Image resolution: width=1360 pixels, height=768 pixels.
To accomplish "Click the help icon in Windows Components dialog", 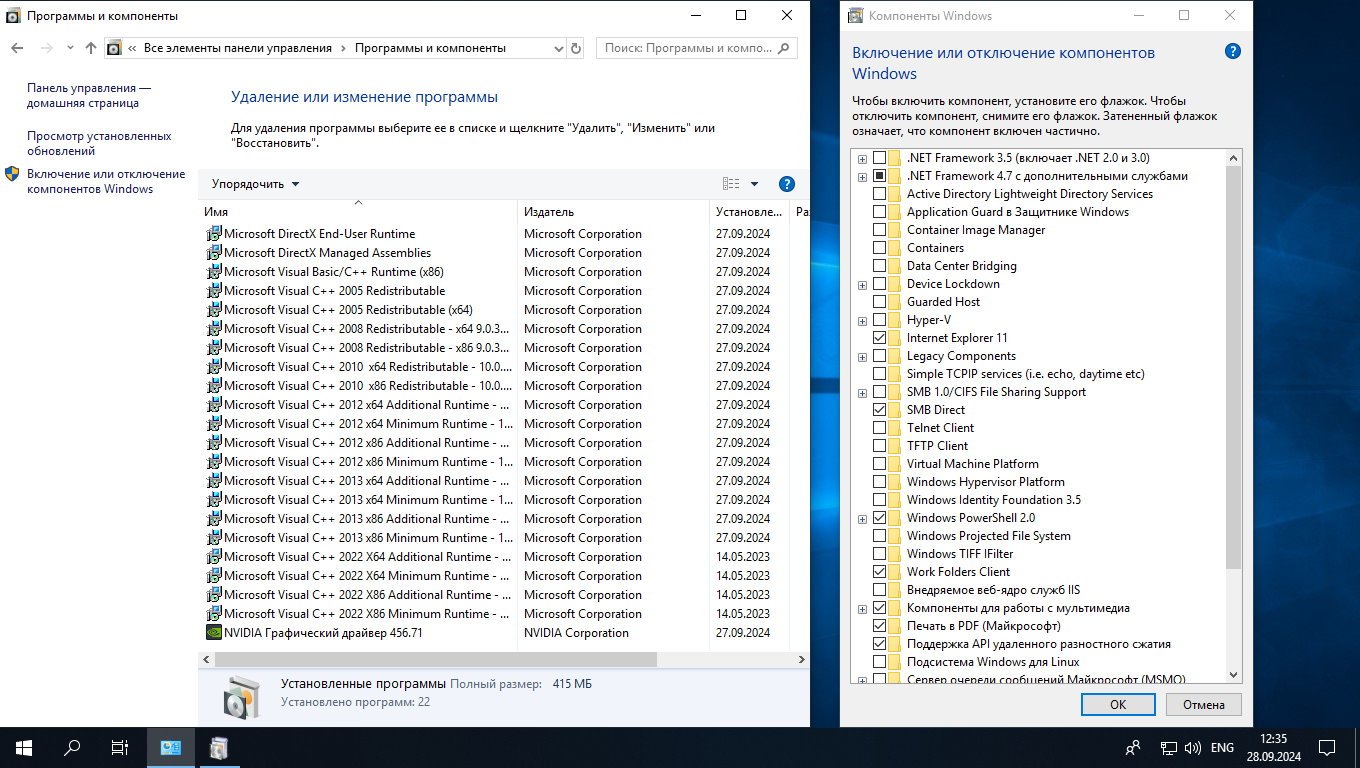I will click(1232, 52).
